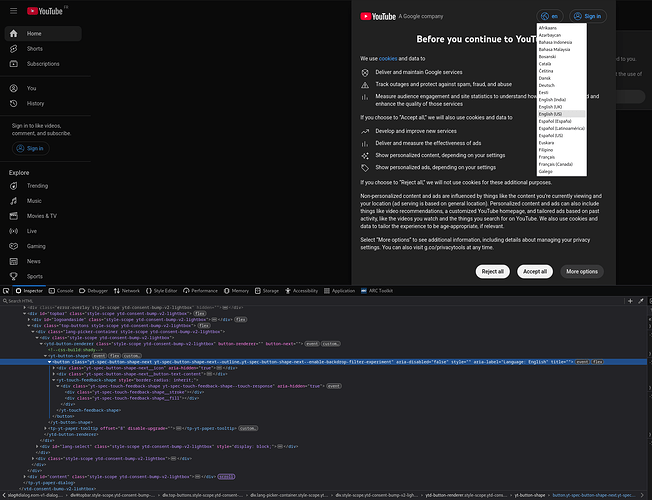Viewport: 652px width, 500px height.
Task: Choose English (US) in the language list
Action: coord(561,114)
